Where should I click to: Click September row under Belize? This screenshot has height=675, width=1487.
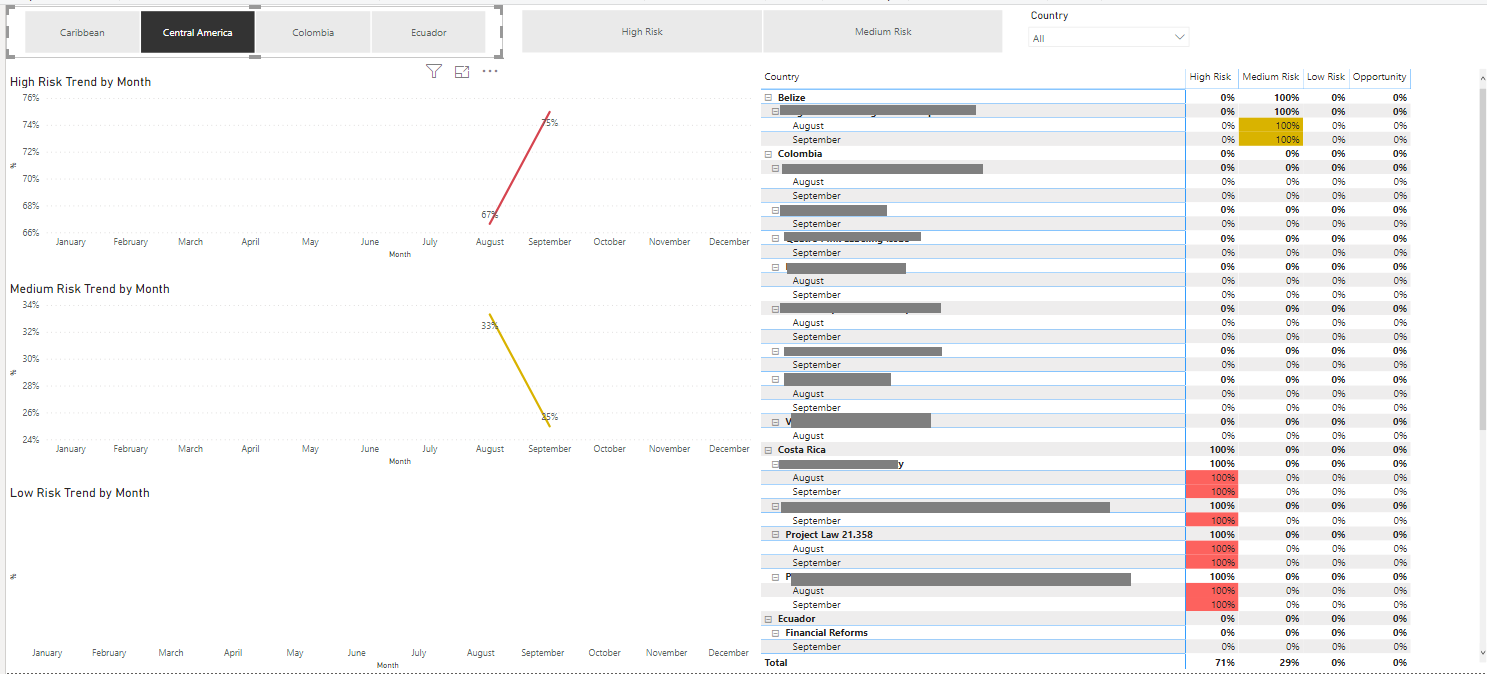point(816,140)
